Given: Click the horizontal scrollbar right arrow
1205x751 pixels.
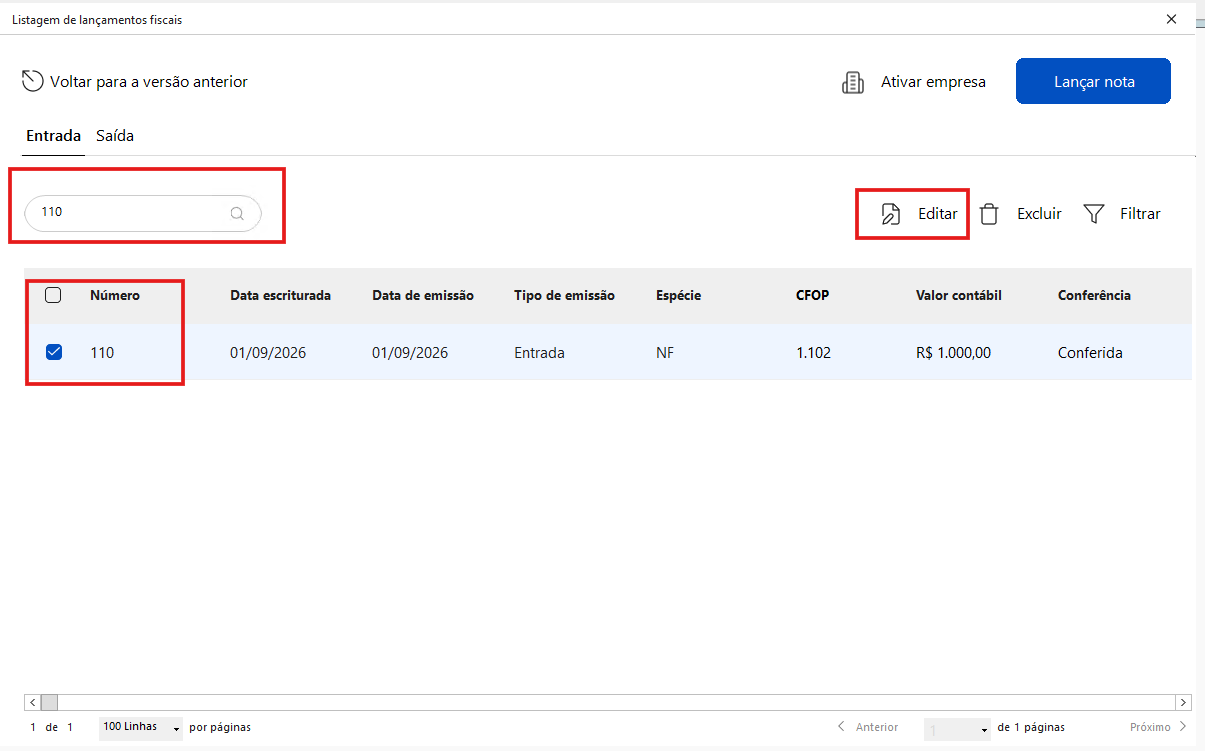Looking at the screenshot, I should coord(1184,702).
